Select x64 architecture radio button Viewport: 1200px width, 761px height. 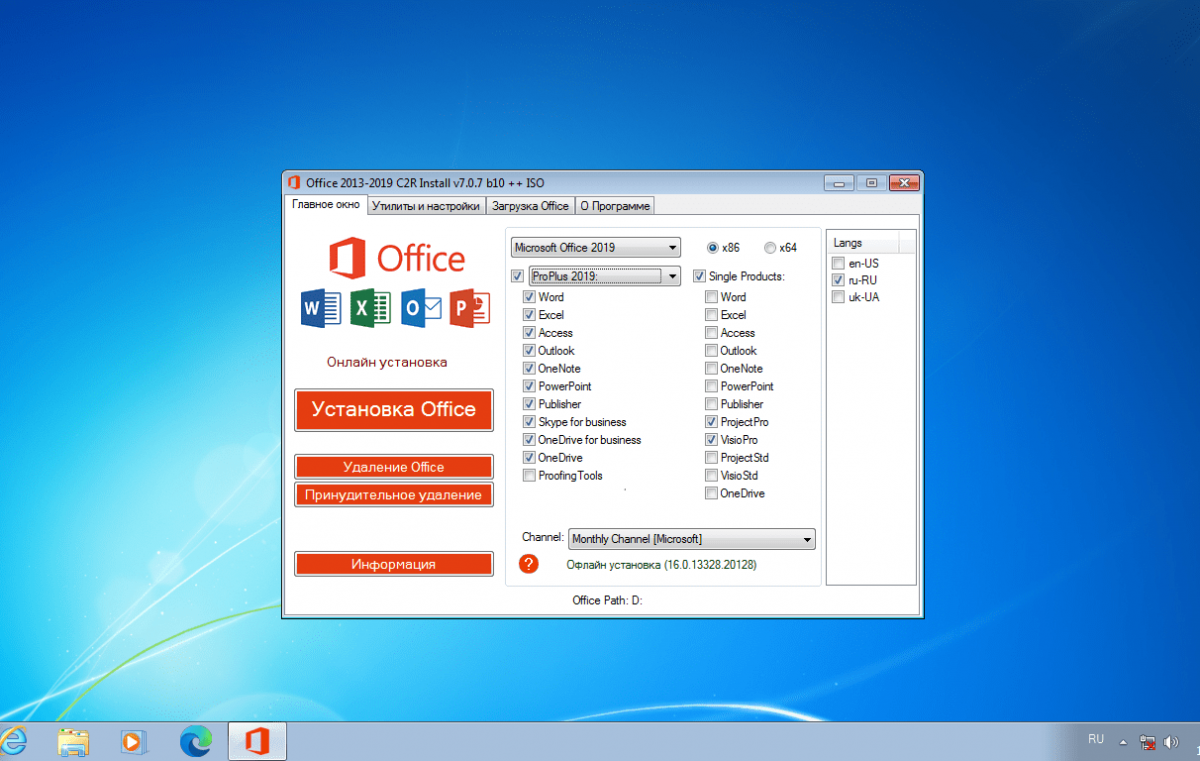[770, 248]
